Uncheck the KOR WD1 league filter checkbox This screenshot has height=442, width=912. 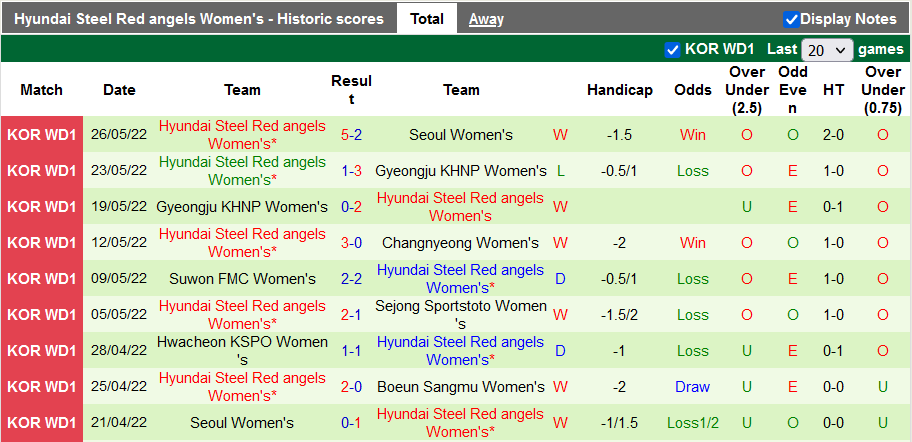coord(673,49)
